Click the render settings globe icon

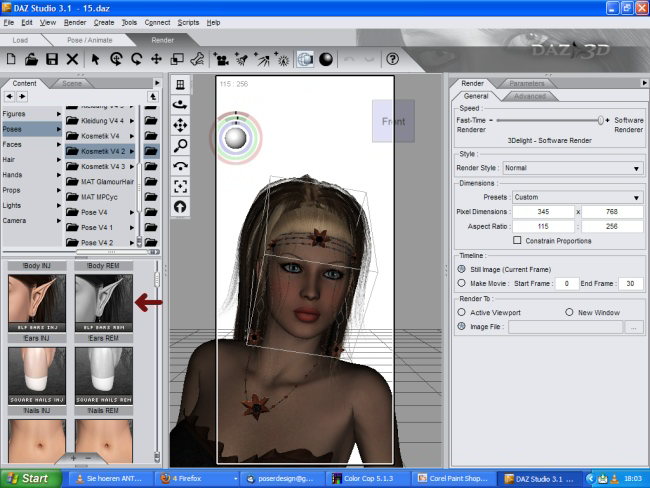(305, 59)
